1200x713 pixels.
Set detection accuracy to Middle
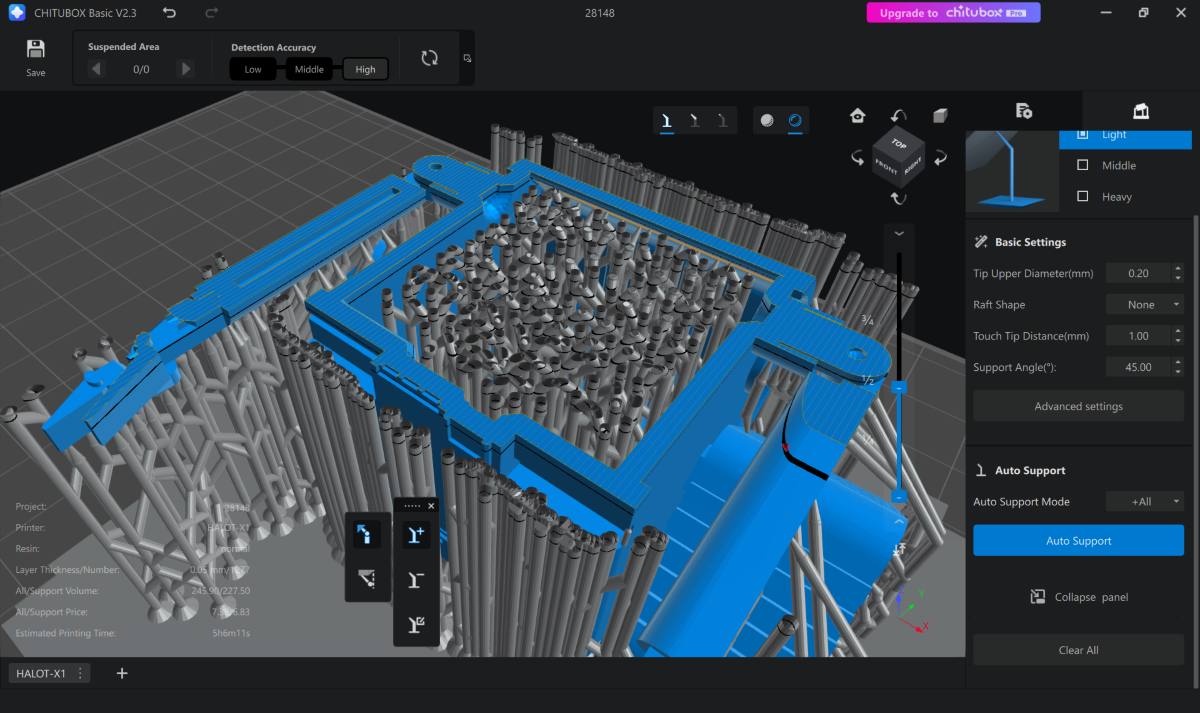tap(309, 69)
